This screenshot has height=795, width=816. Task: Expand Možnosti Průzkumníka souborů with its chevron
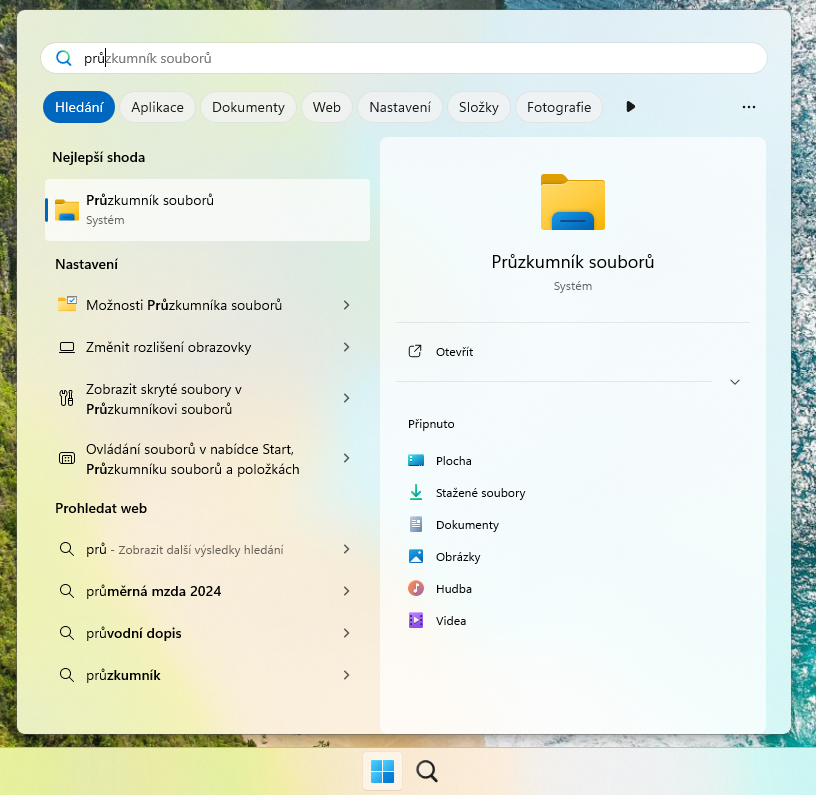coord(347,305)
